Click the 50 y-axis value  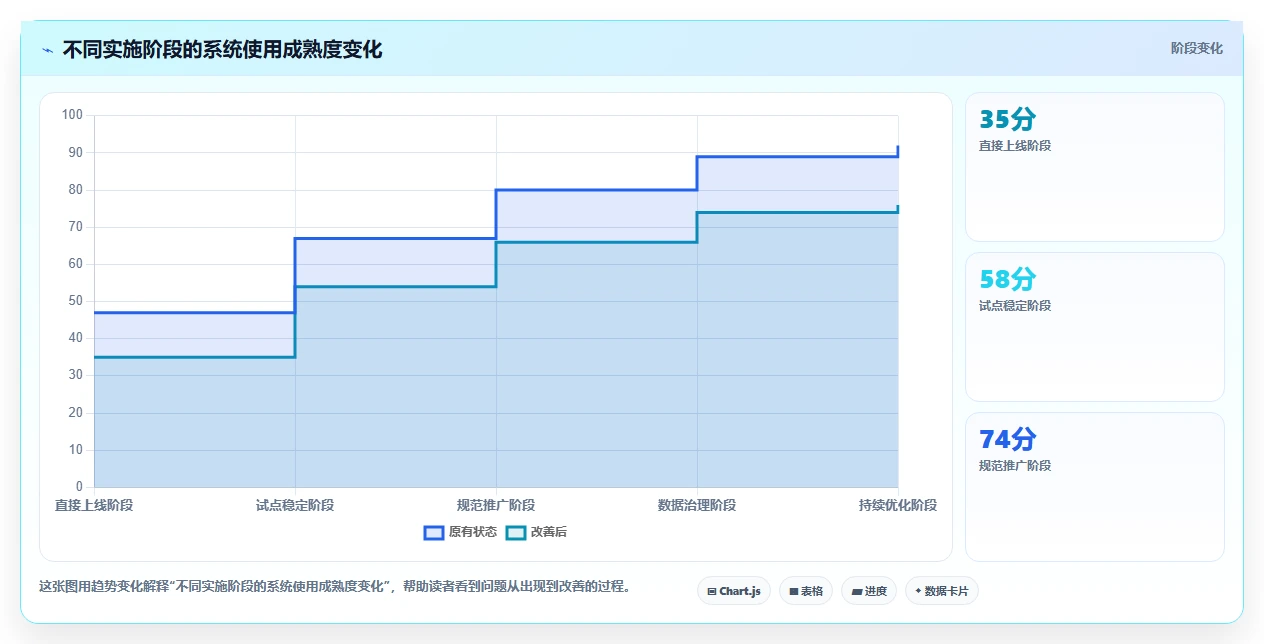[76, 301]
